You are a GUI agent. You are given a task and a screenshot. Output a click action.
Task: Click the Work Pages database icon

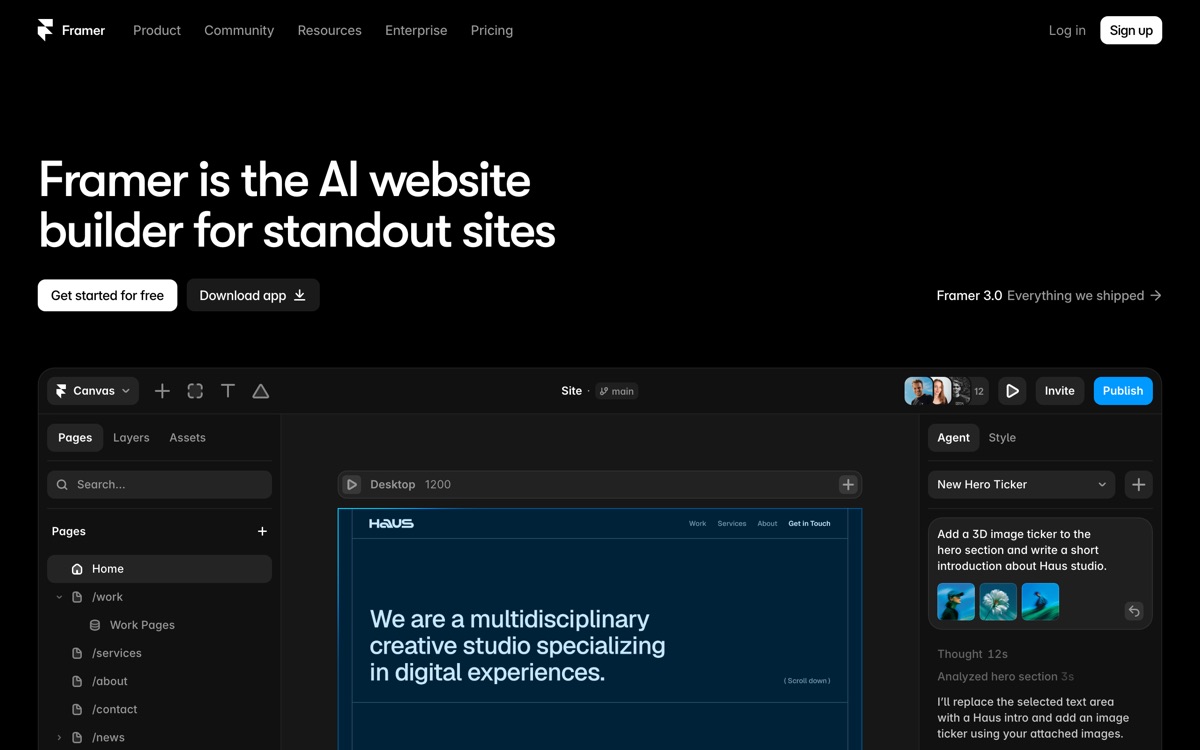pos(95,625)
